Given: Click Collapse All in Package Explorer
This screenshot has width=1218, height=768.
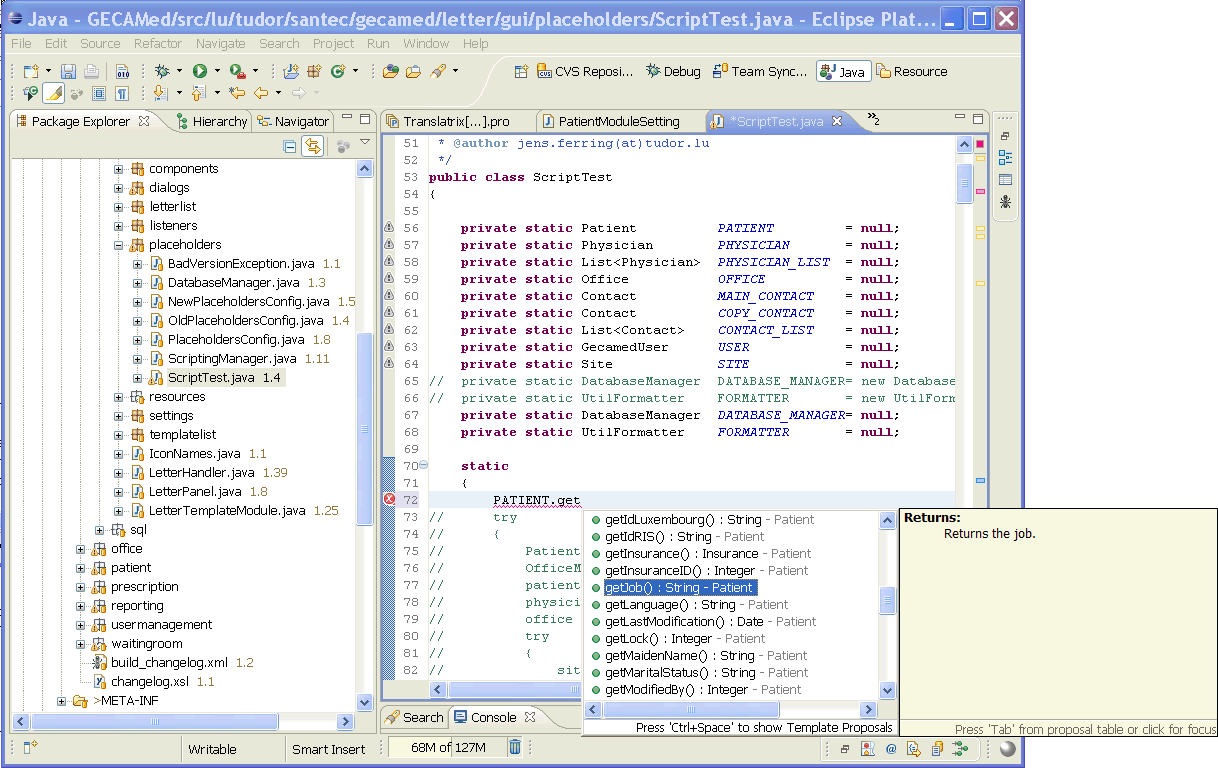Looking at the screenshot, I should point(289,146).
